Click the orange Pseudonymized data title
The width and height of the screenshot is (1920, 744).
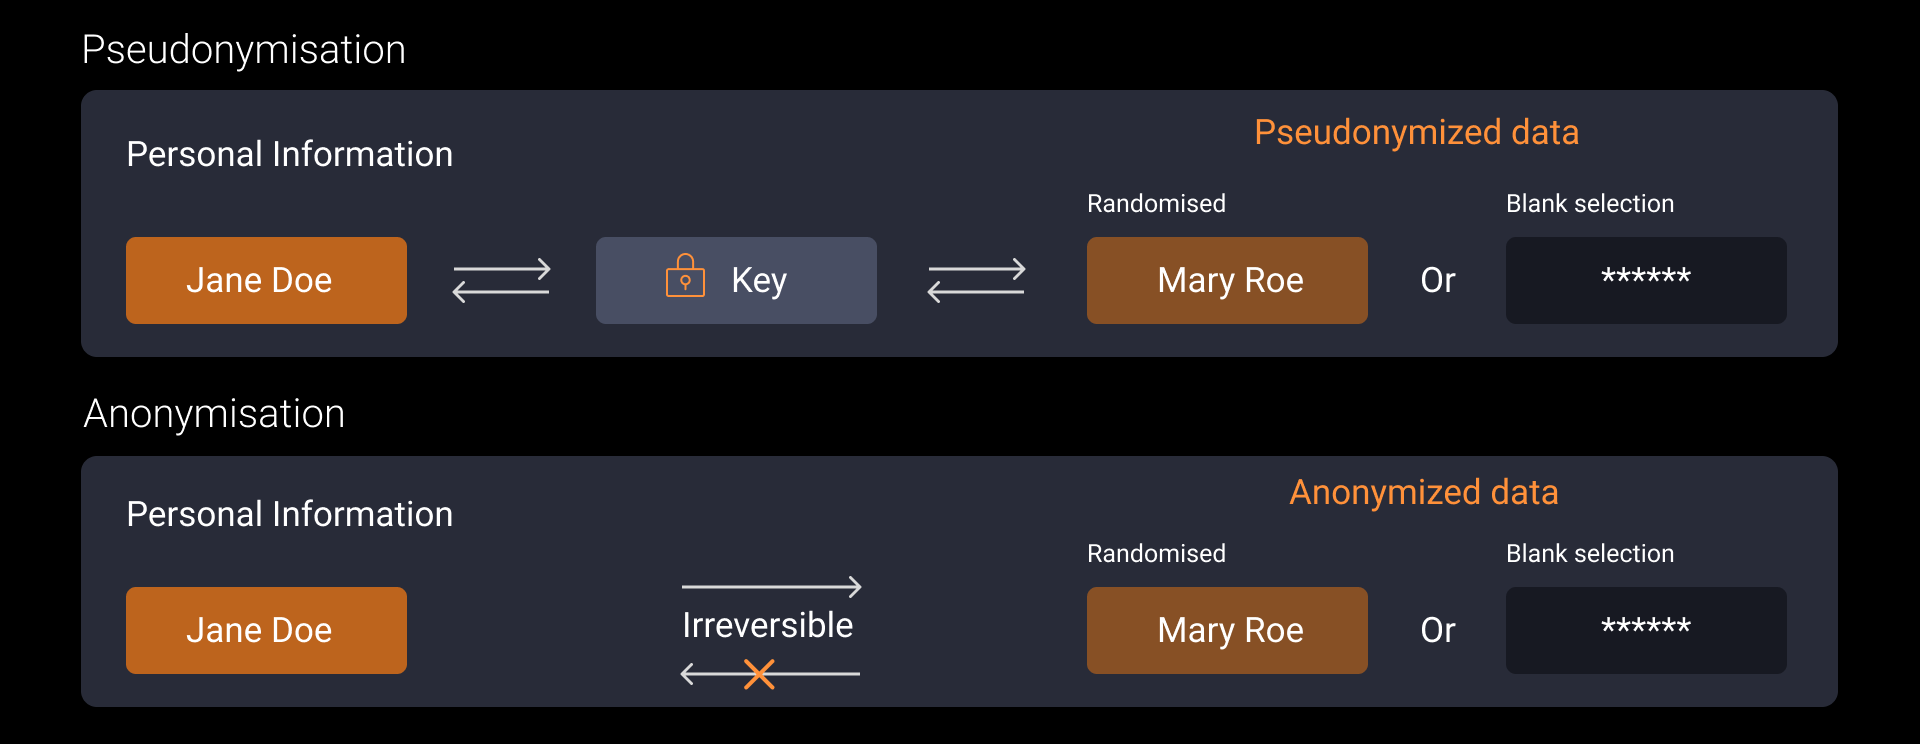[x=1416, y=132]
